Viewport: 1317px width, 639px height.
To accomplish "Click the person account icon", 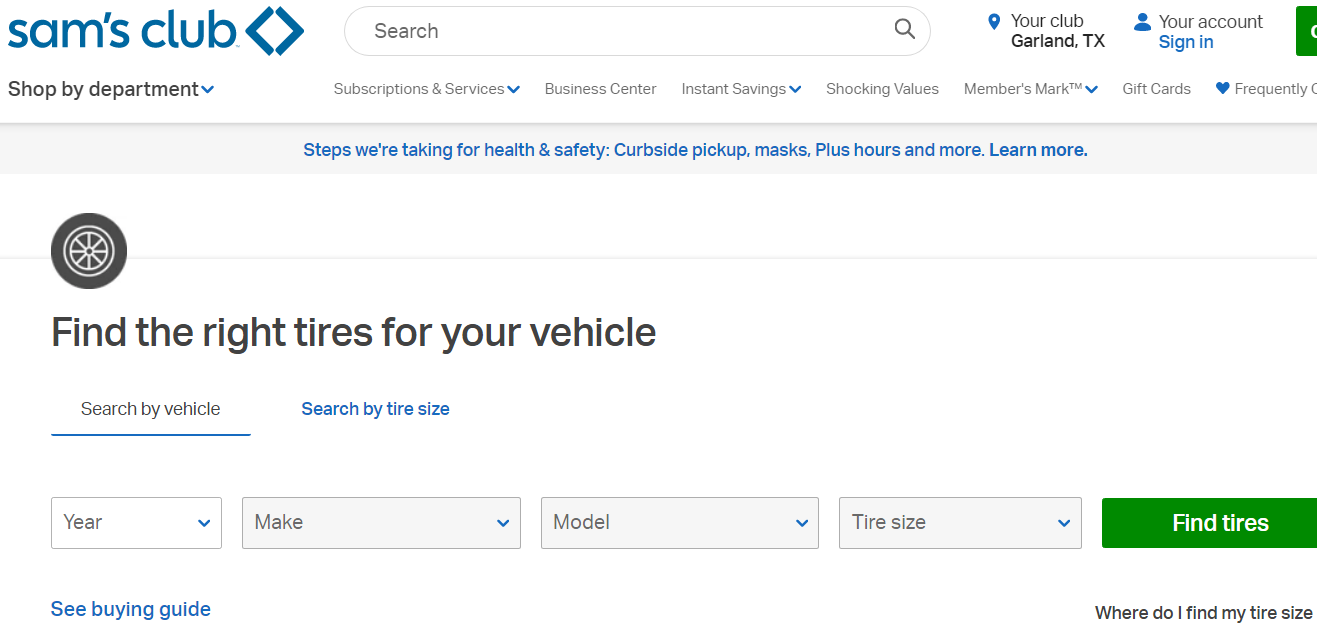I will pos(1142,22).
